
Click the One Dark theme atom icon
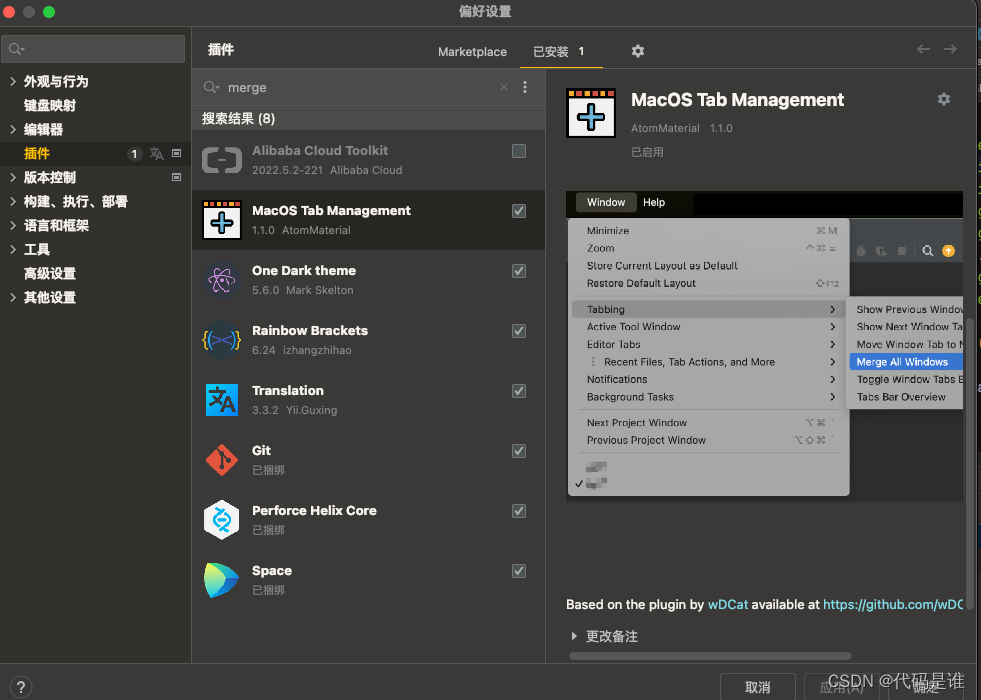(221, 280)
